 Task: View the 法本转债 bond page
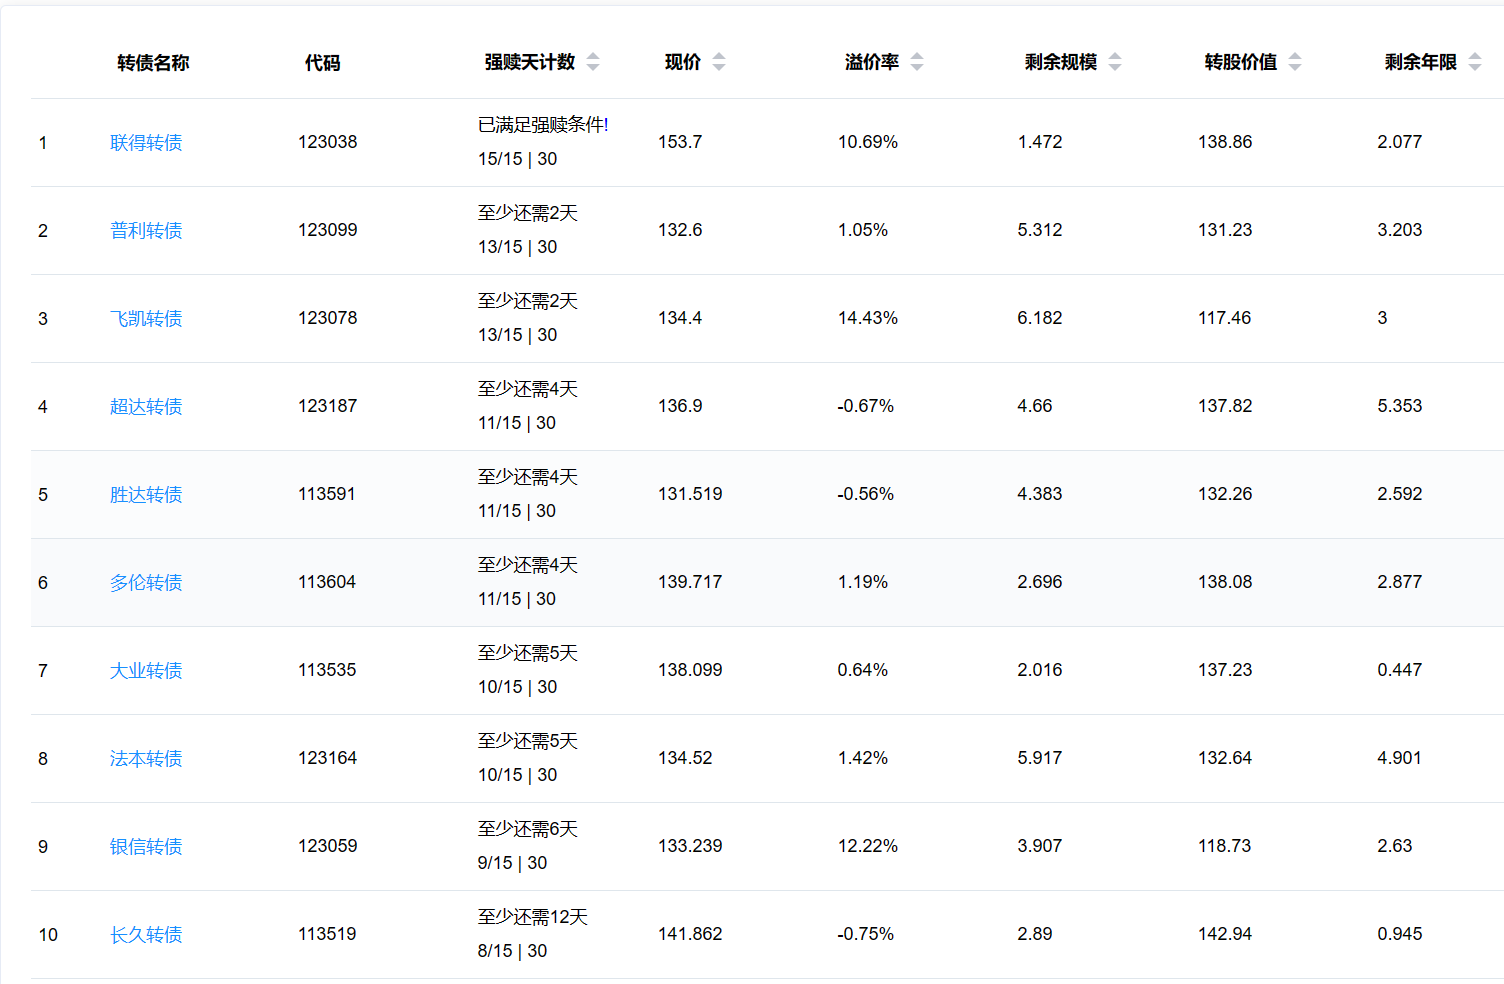click(x=146, y=759)
